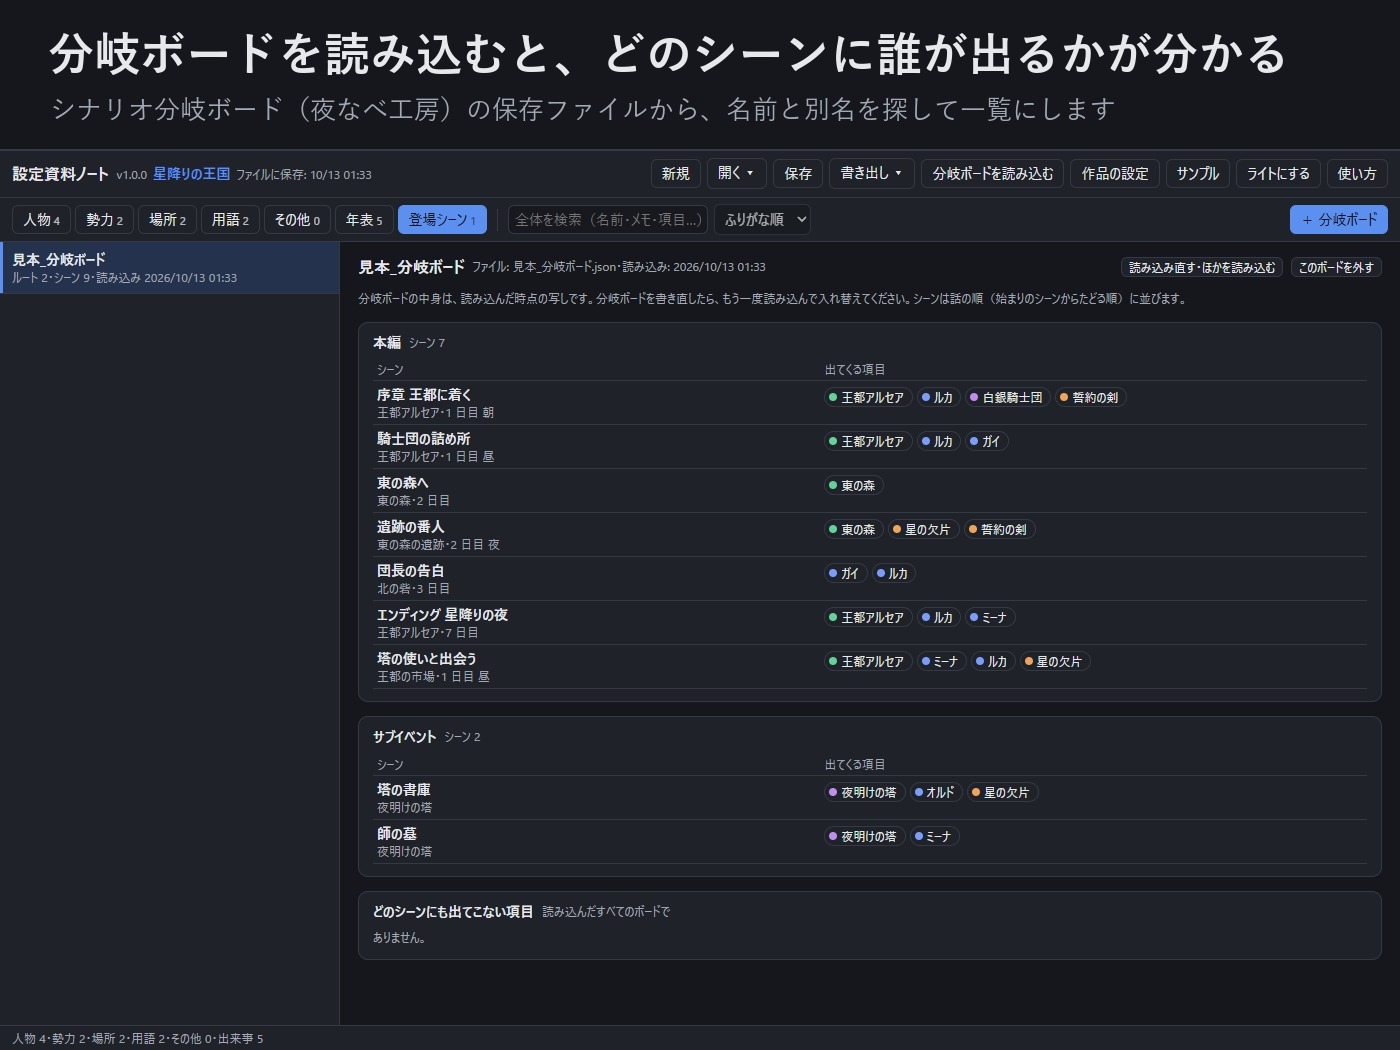
Task: Click the サブイベント section heading
Action: click(x=404, y=737)
